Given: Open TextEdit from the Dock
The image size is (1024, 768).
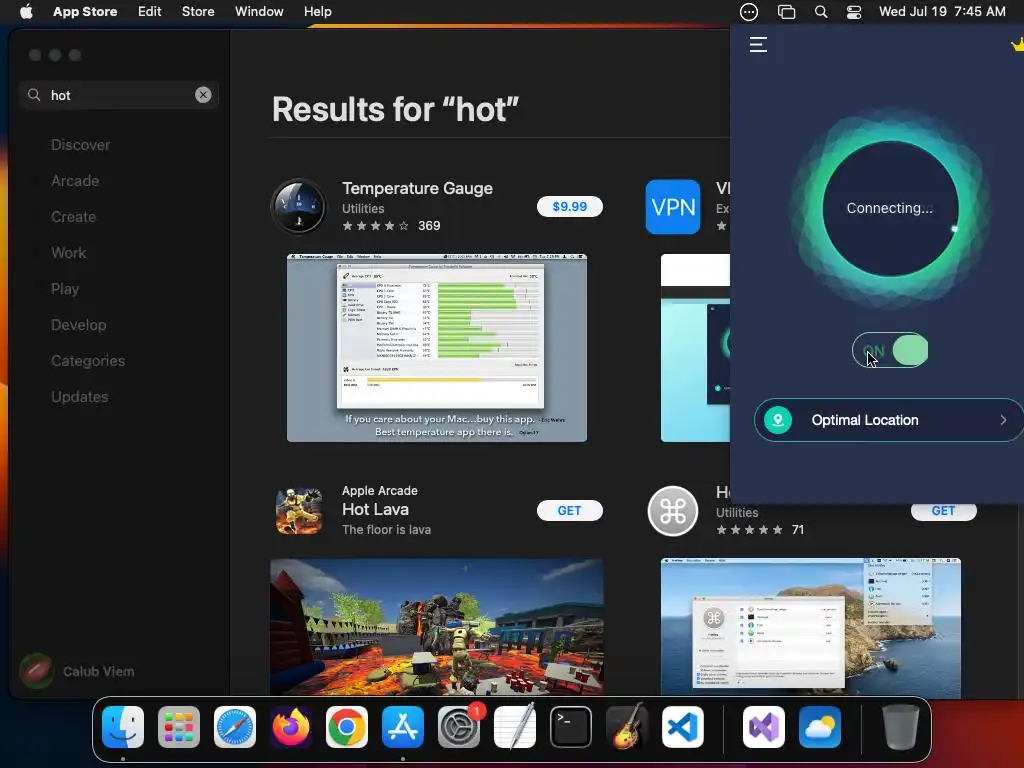Looking at the screenshot, I should coord(515,727).
